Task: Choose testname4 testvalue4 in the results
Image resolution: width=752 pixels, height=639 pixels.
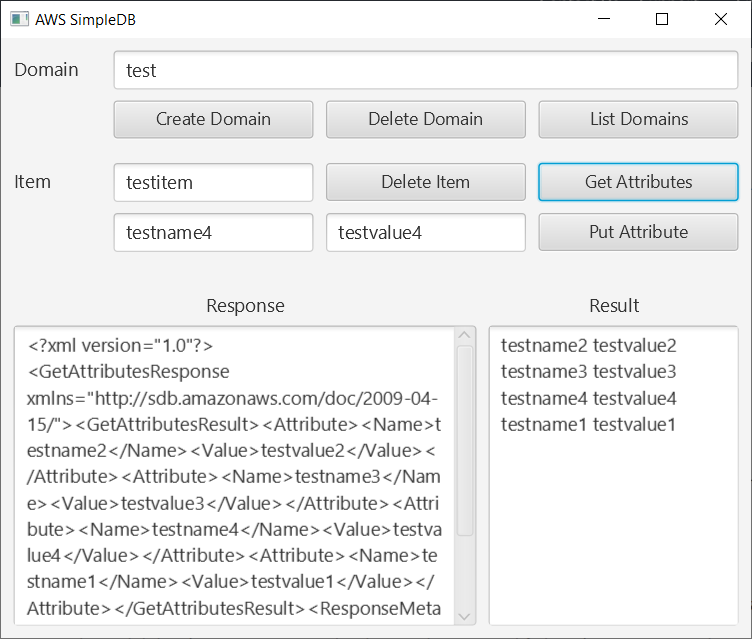Action: pyautogui.click(x=589, y=398)
